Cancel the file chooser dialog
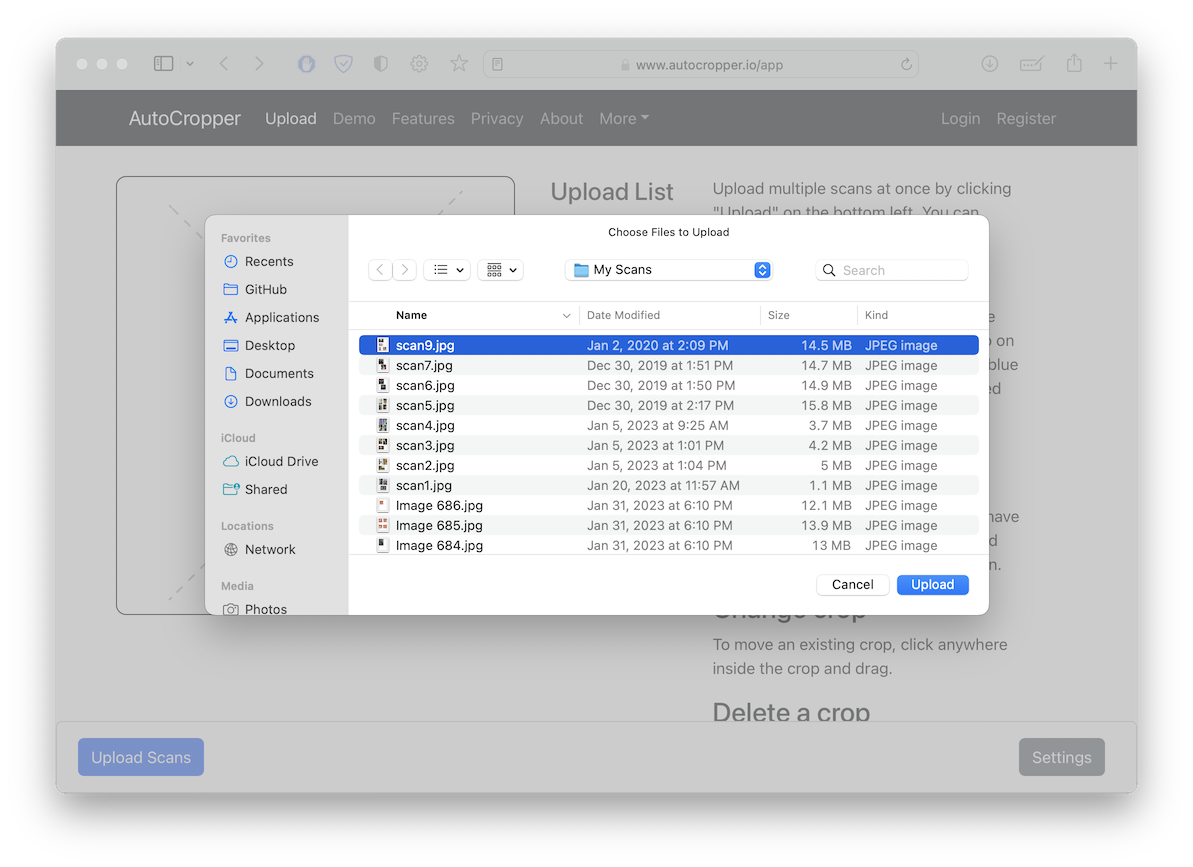1193x867 pixels. [x=852, y=585]
